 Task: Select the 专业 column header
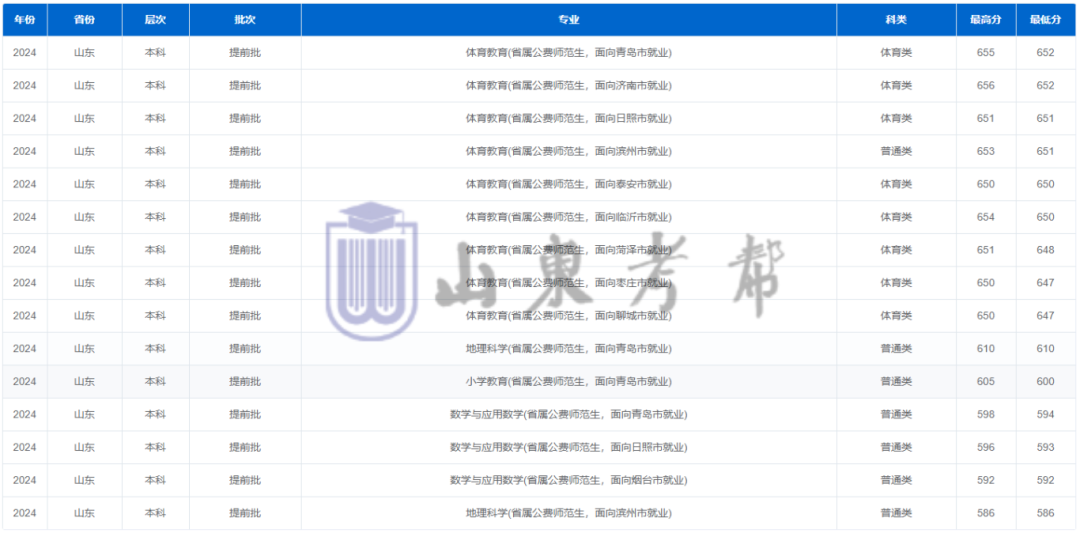568,20
